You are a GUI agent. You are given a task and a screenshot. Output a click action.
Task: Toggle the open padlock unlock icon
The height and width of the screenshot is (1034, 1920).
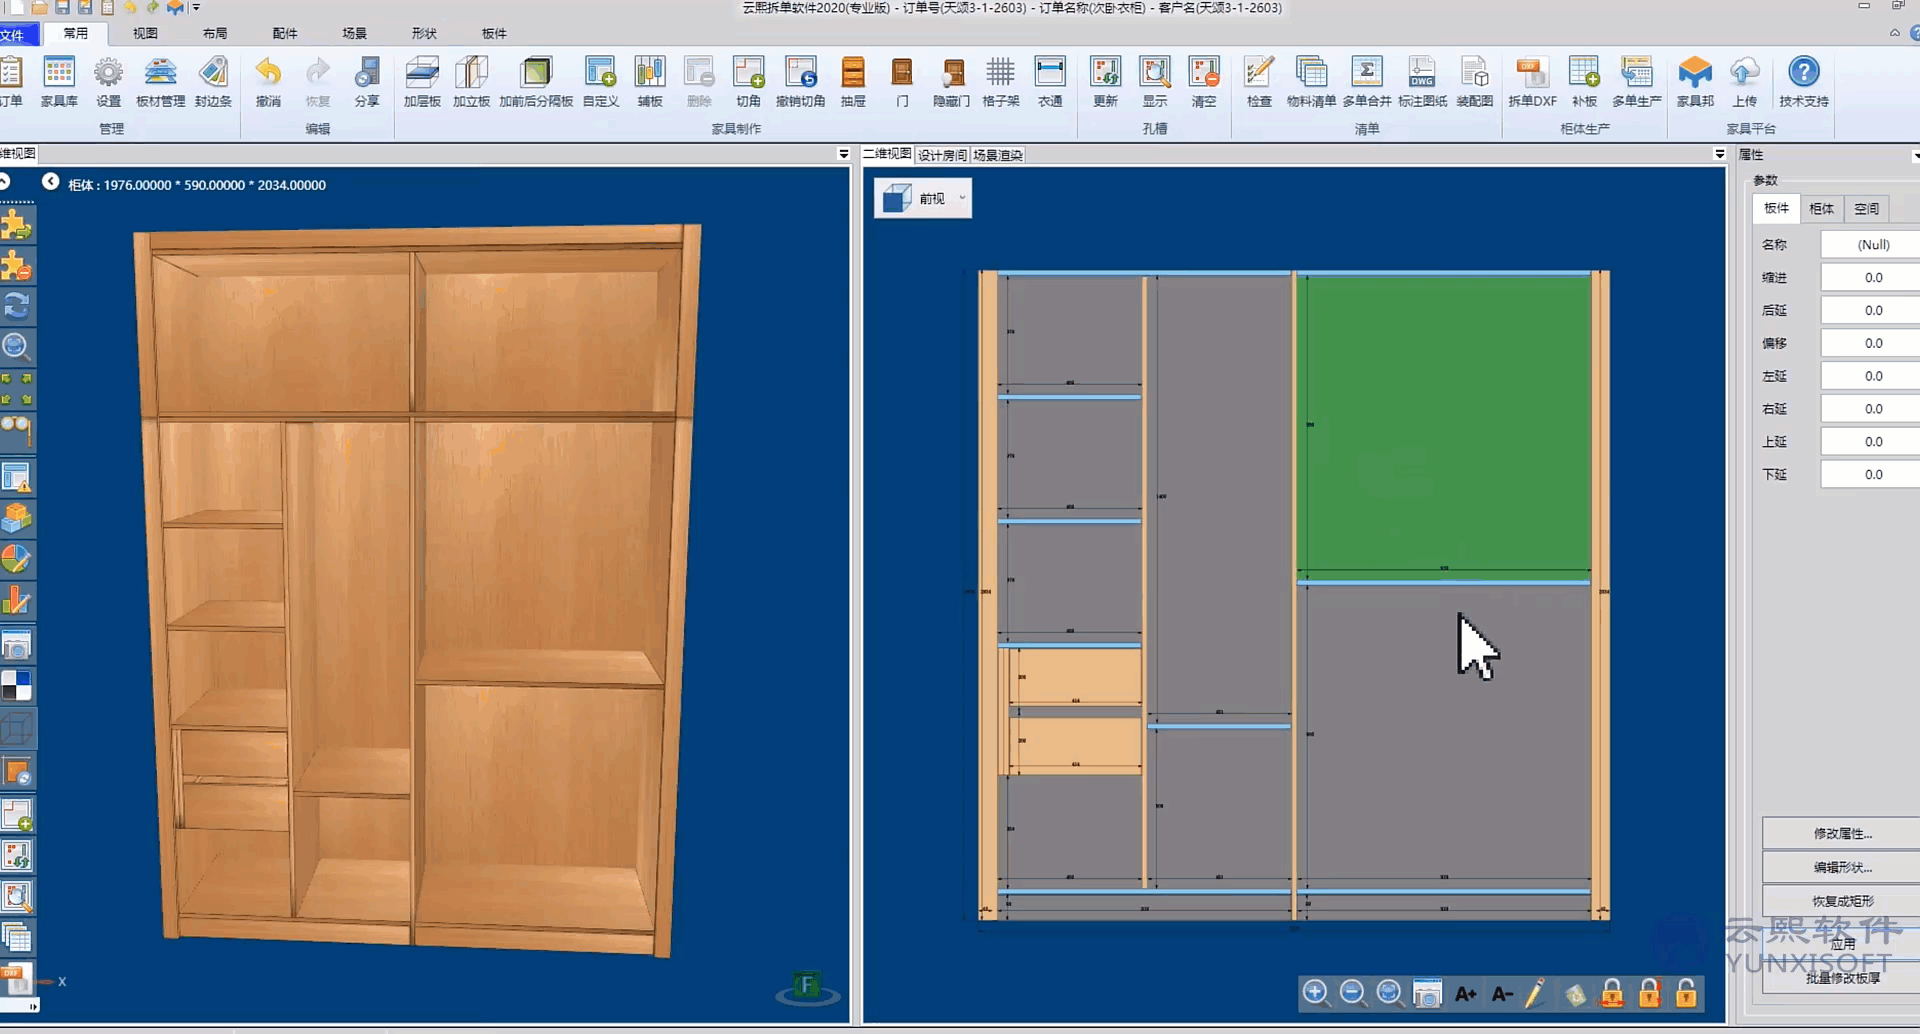(1686, 993)
